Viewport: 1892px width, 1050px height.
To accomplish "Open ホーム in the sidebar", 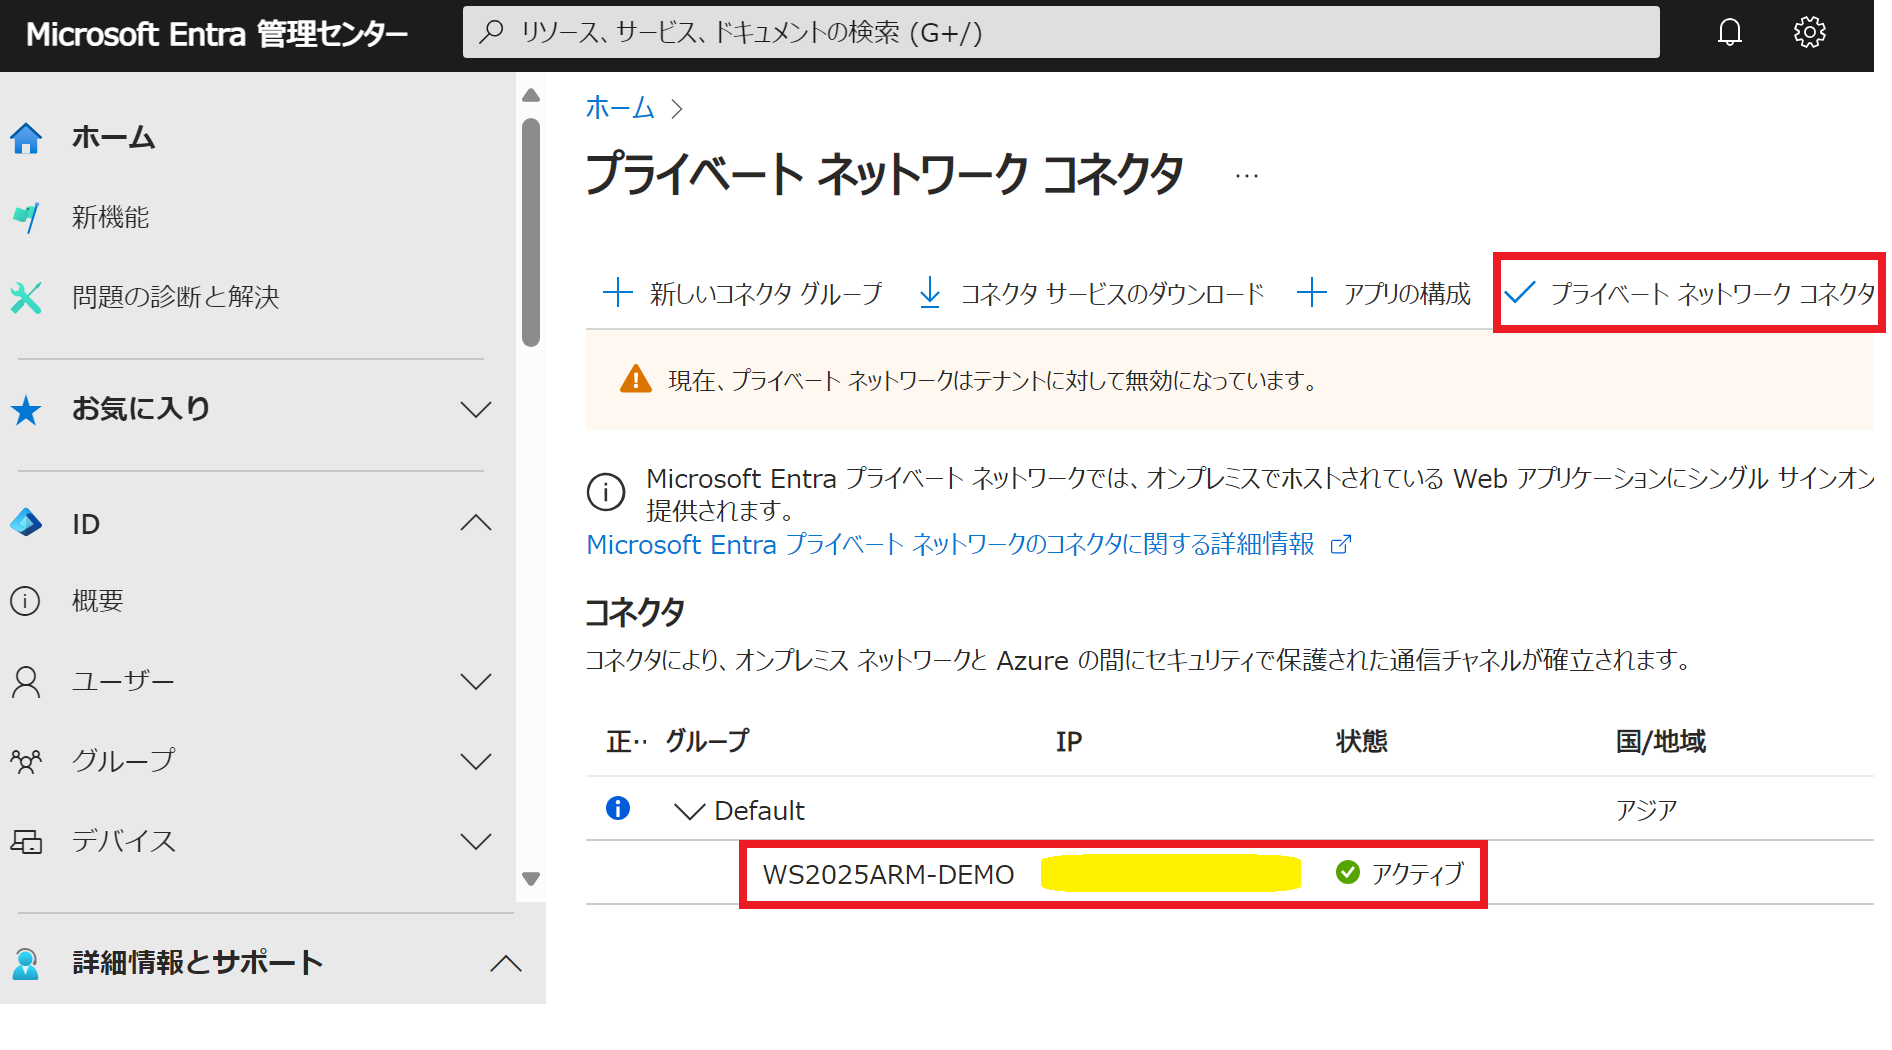I will click(114, 138).
